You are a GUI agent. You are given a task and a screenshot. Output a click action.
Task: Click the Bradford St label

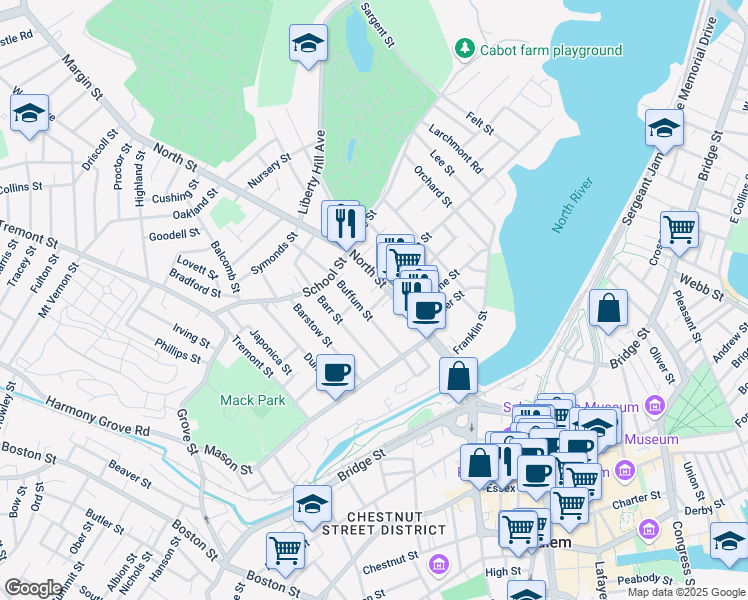[x=195, y=283]
